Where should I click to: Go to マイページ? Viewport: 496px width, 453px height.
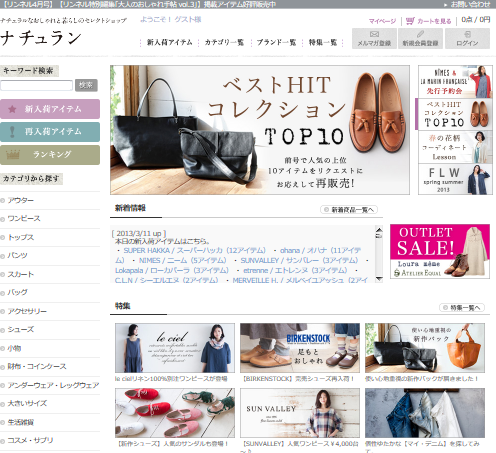382,21
